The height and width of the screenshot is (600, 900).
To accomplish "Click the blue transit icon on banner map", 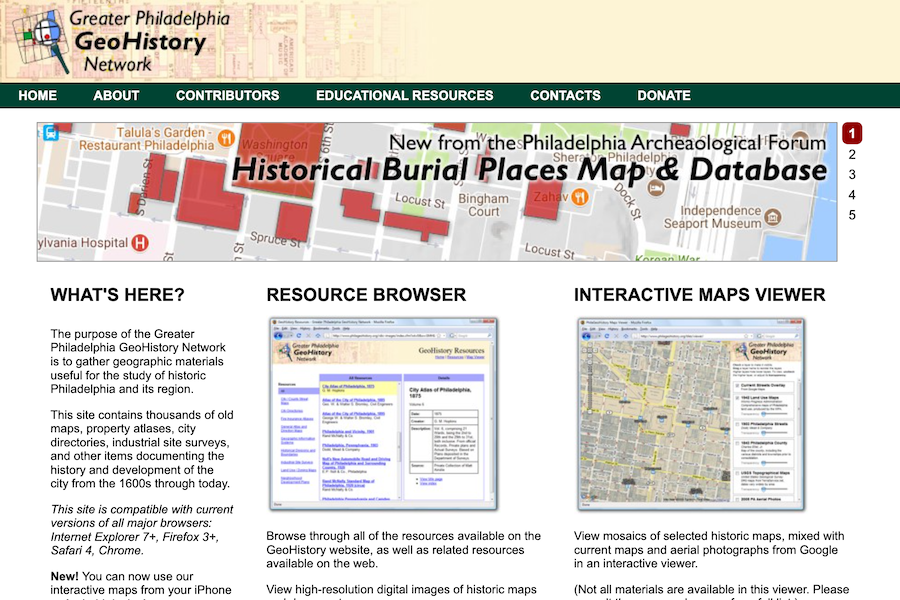I will click(50, 133).
